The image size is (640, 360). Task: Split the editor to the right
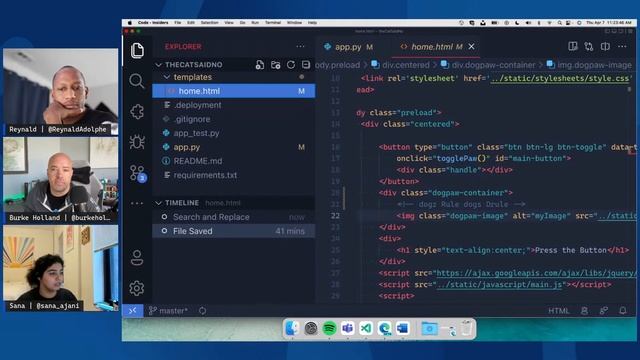[x=605, y=47]
